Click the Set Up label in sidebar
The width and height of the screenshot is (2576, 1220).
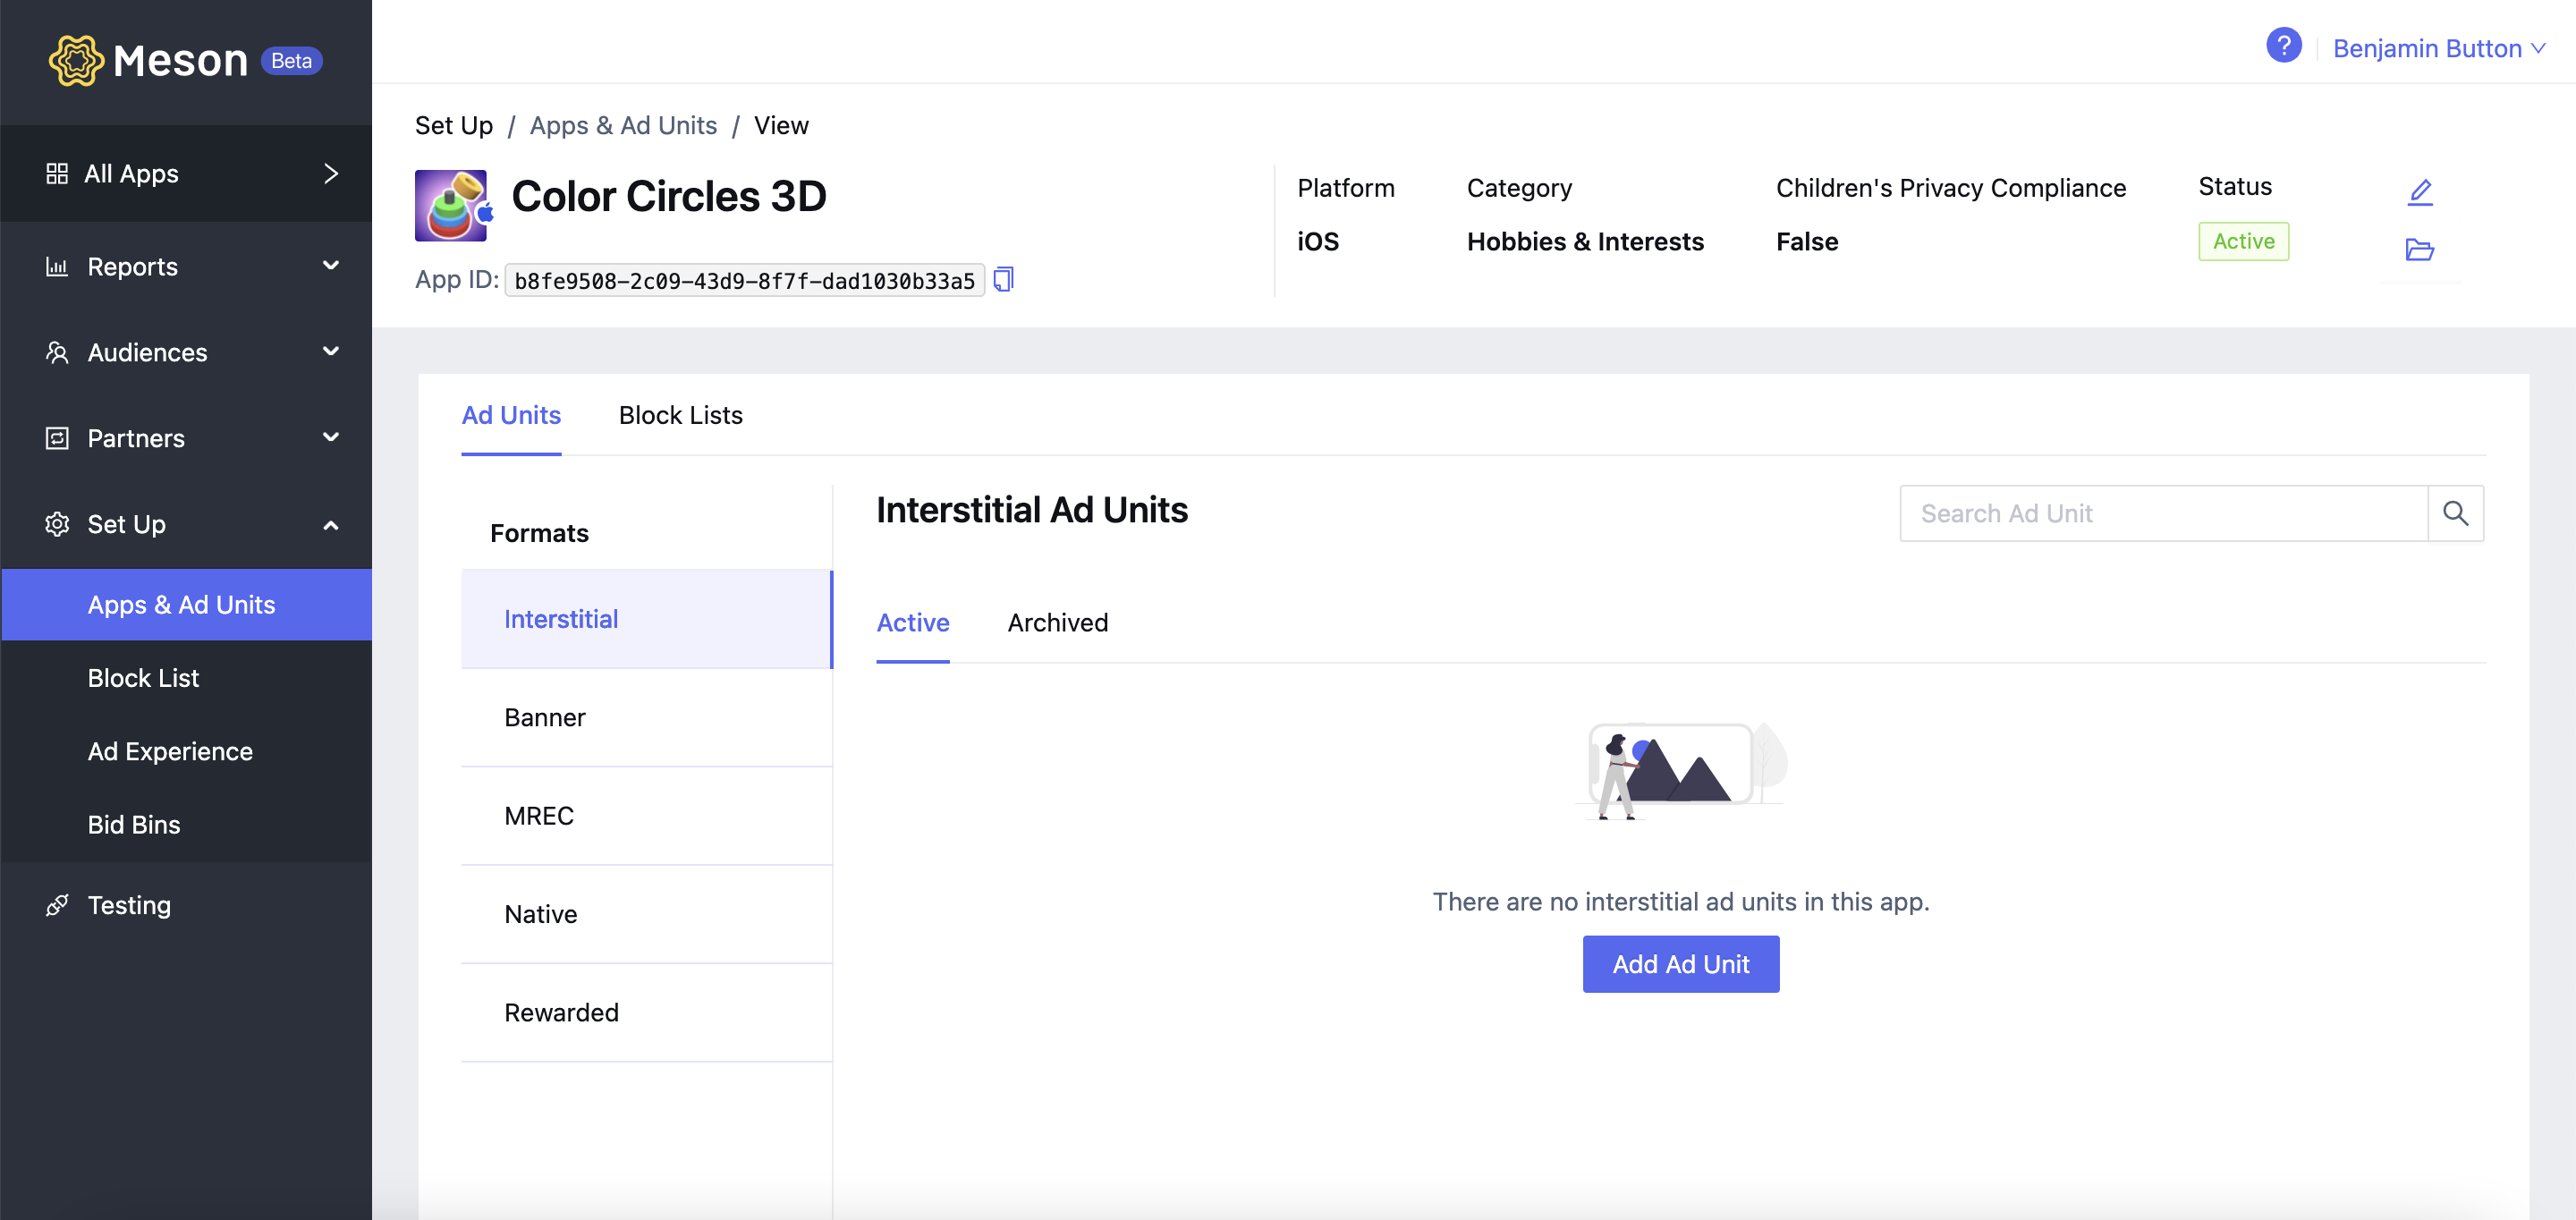click(x=126, y=524)
